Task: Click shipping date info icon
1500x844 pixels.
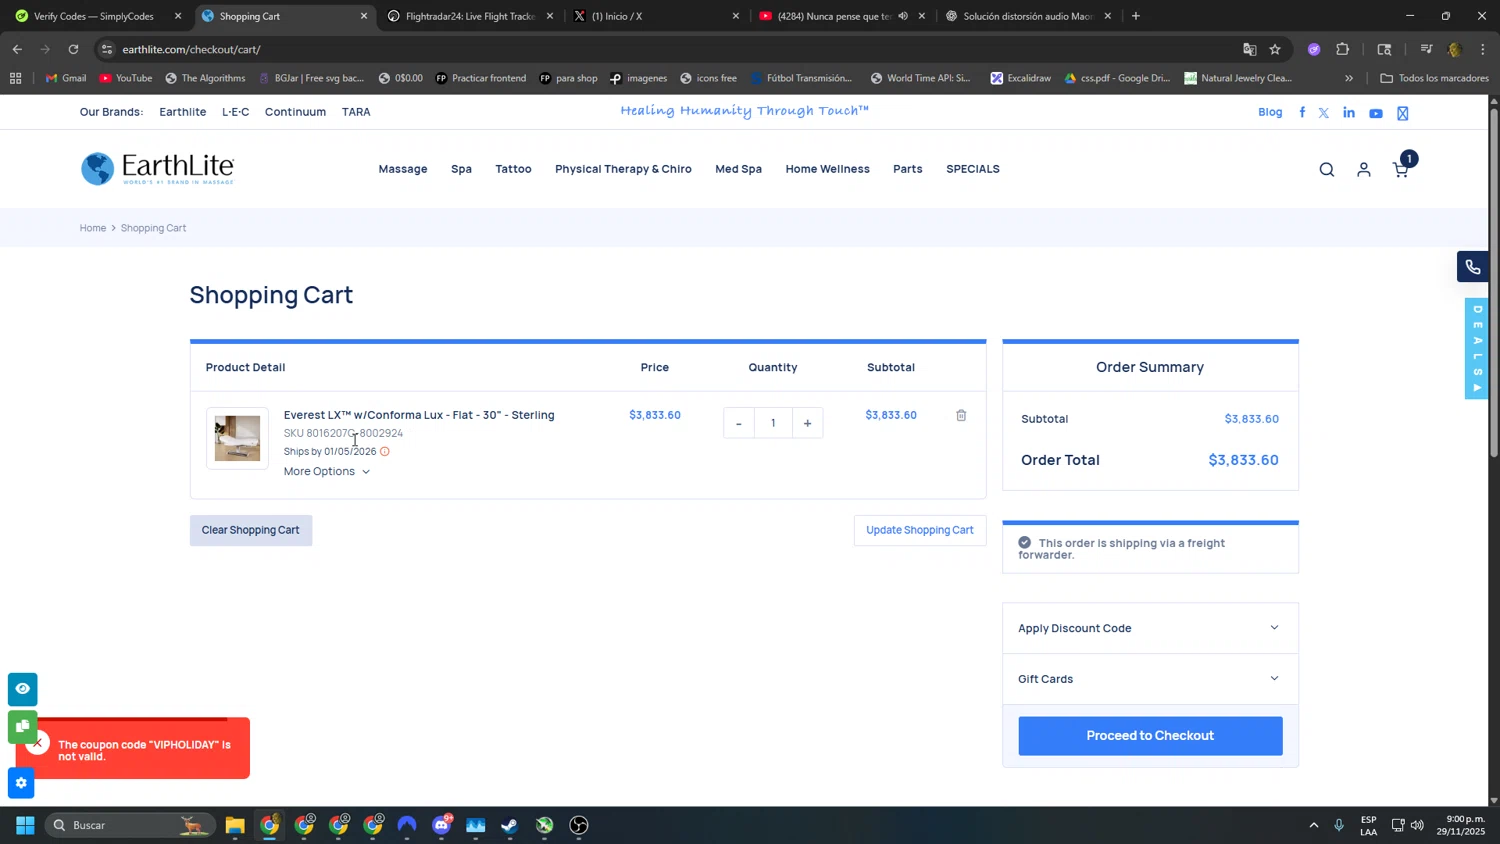Action: point(385,452)
